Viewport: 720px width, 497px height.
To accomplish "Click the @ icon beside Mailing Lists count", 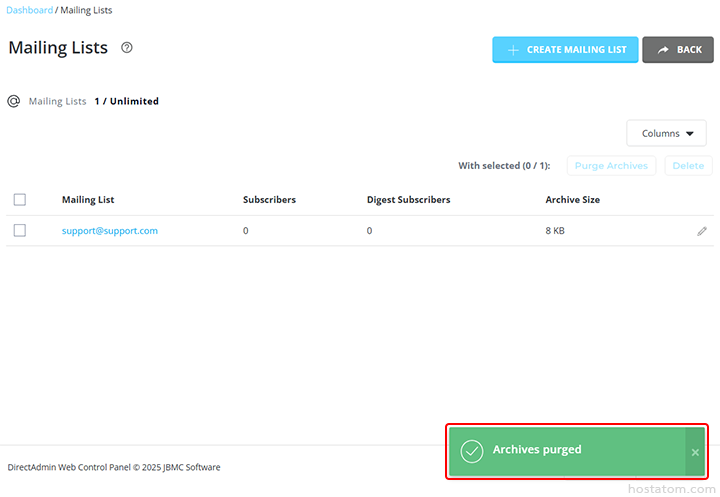I will 14,101.
